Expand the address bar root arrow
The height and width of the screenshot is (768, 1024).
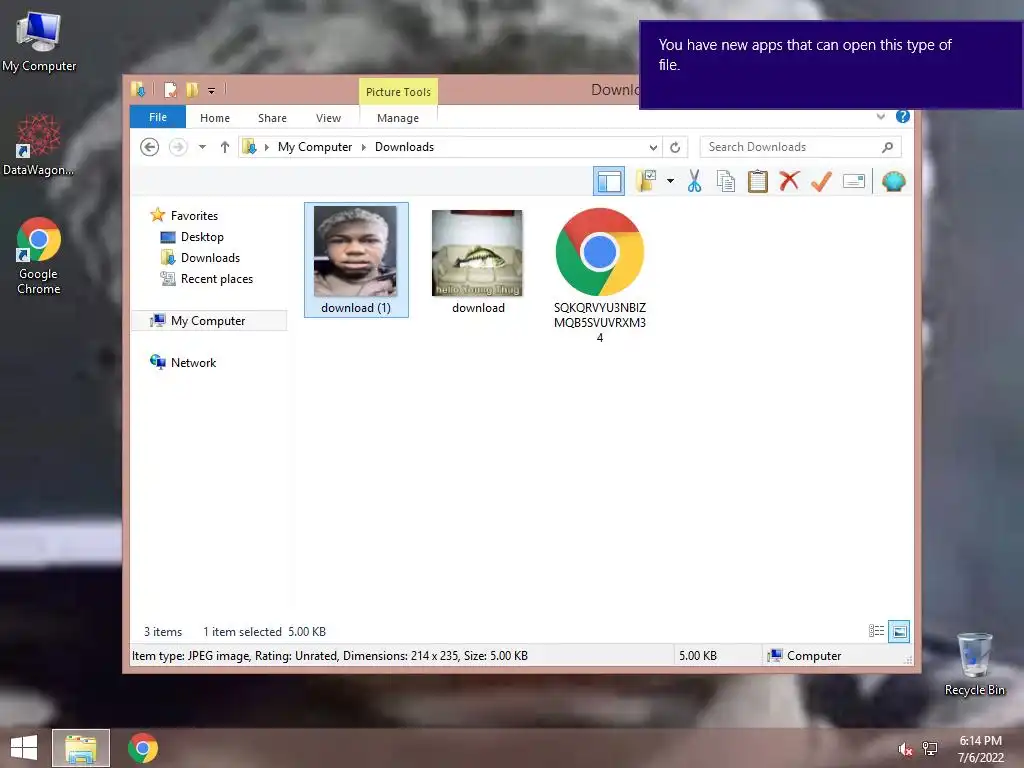(x=266, y=147)
